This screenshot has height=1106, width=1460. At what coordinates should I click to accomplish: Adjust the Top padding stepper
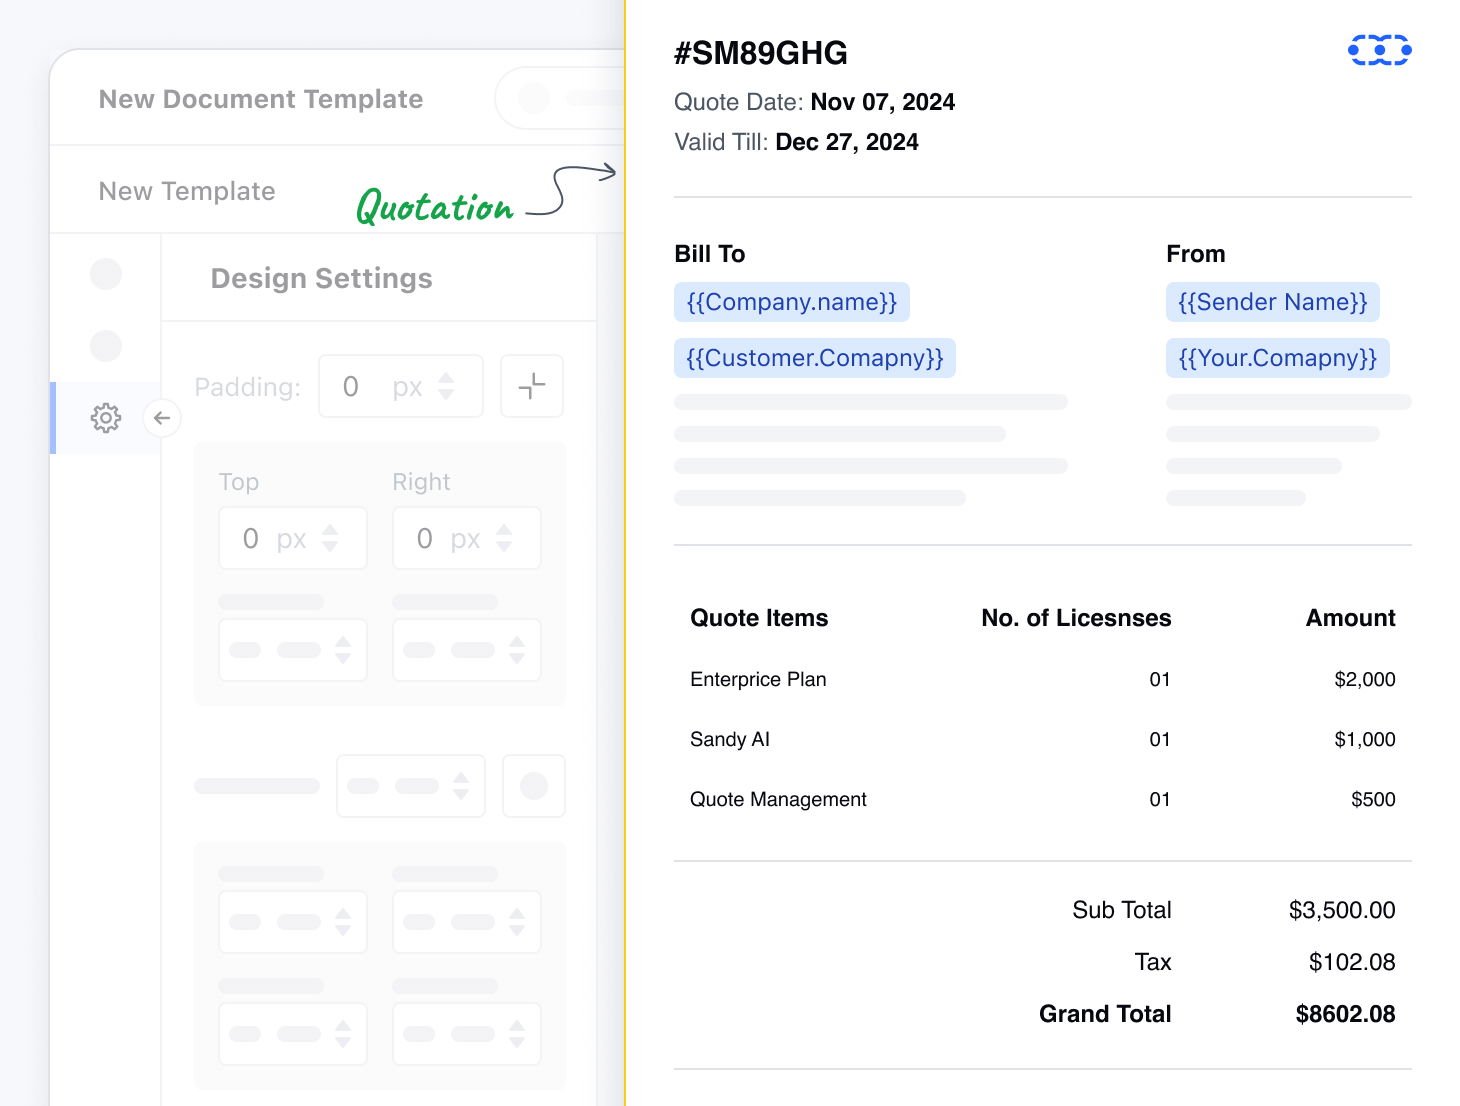[x=331, y=538]
